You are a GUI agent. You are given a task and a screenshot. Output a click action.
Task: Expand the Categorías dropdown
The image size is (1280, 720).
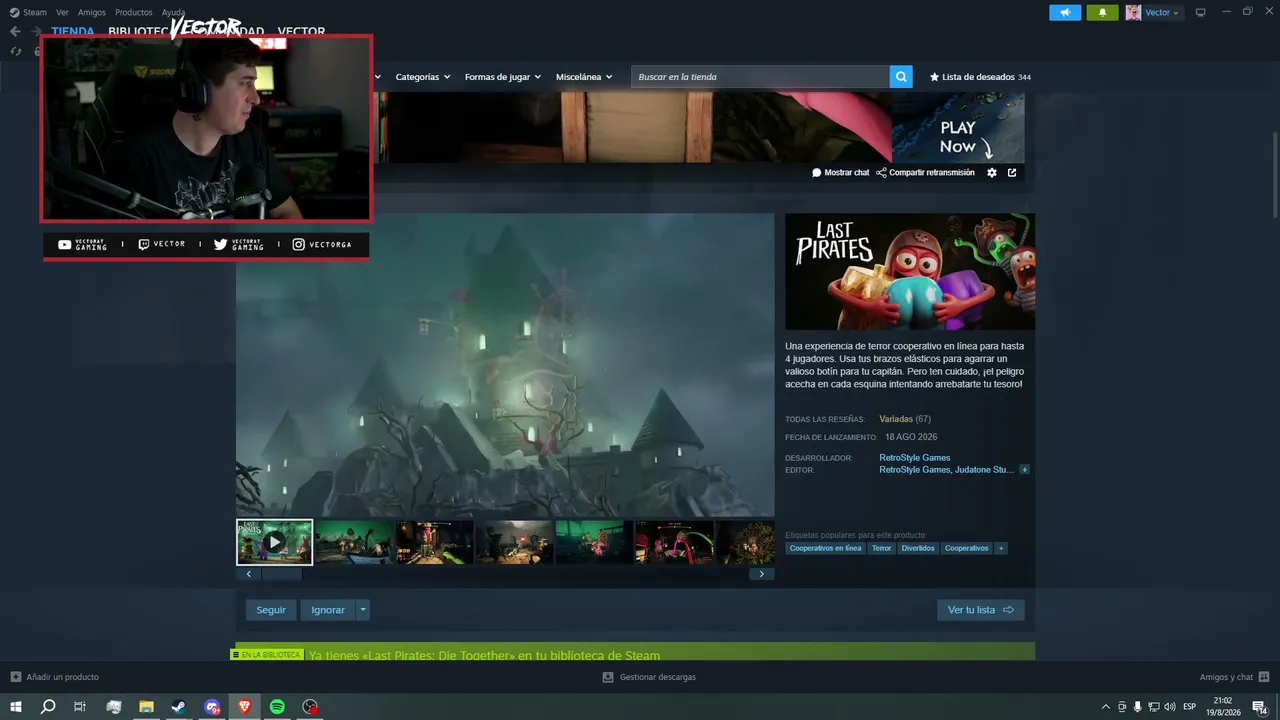point(422,77)
